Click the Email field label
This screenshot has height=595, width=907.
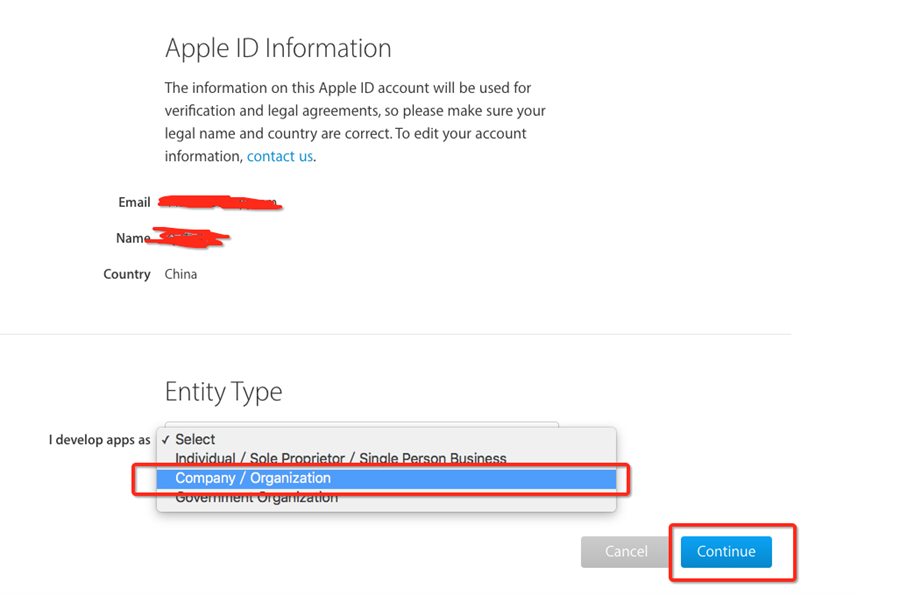[134, 202]
